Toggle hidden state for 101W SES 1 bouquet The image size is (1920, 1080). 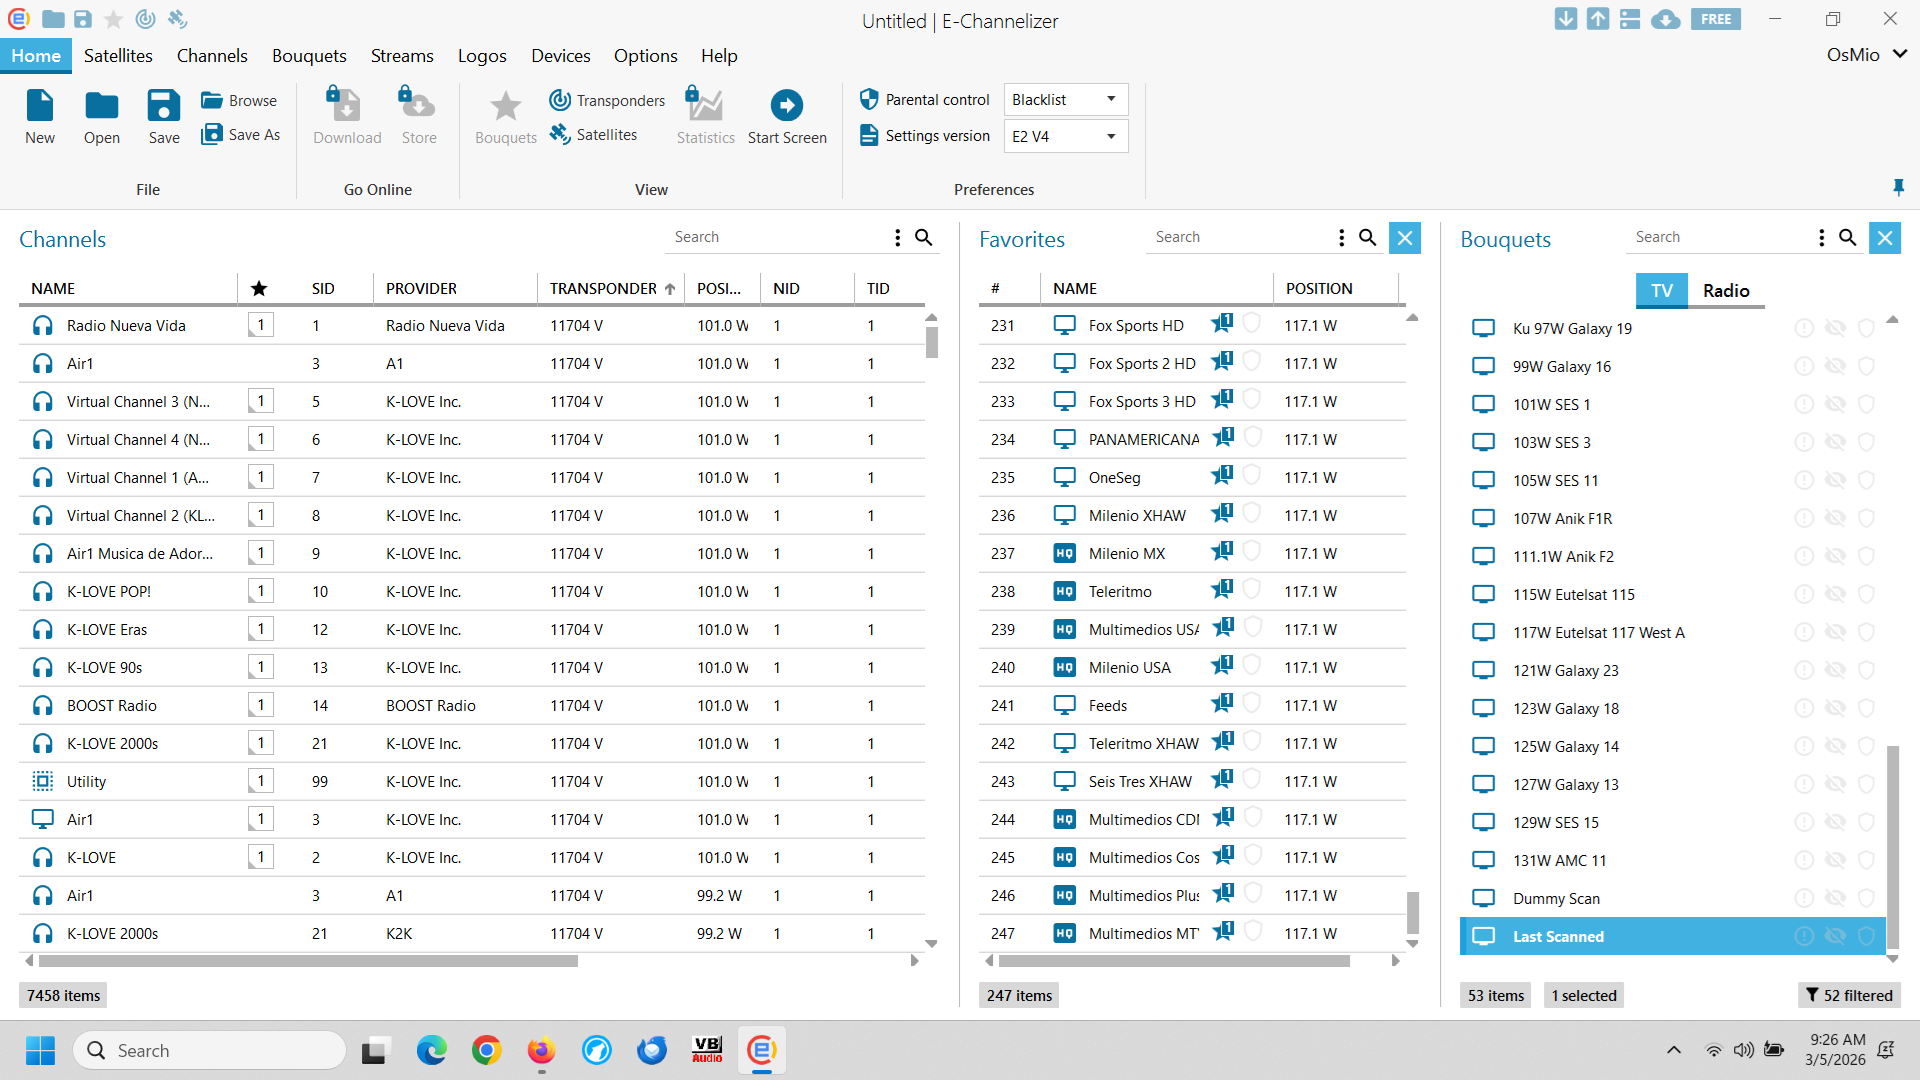click(x=1835, y=404)
